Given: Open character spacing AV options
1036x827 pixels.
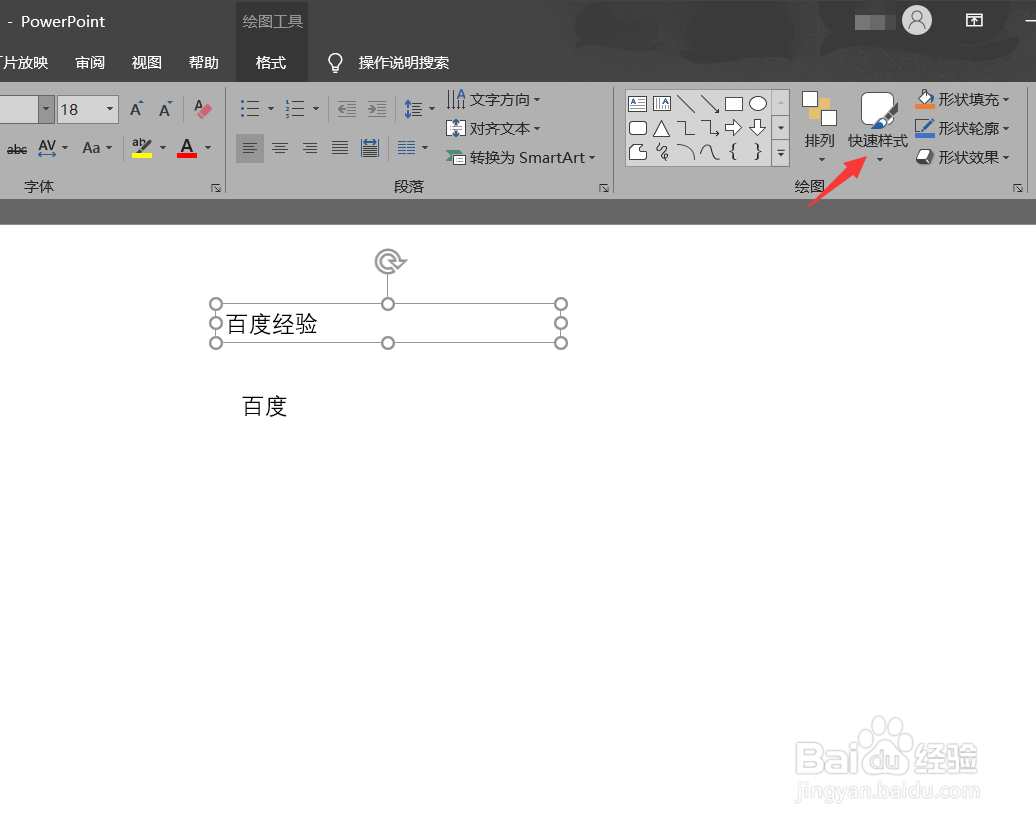Looking at the screenshot, I should (53, 147).
